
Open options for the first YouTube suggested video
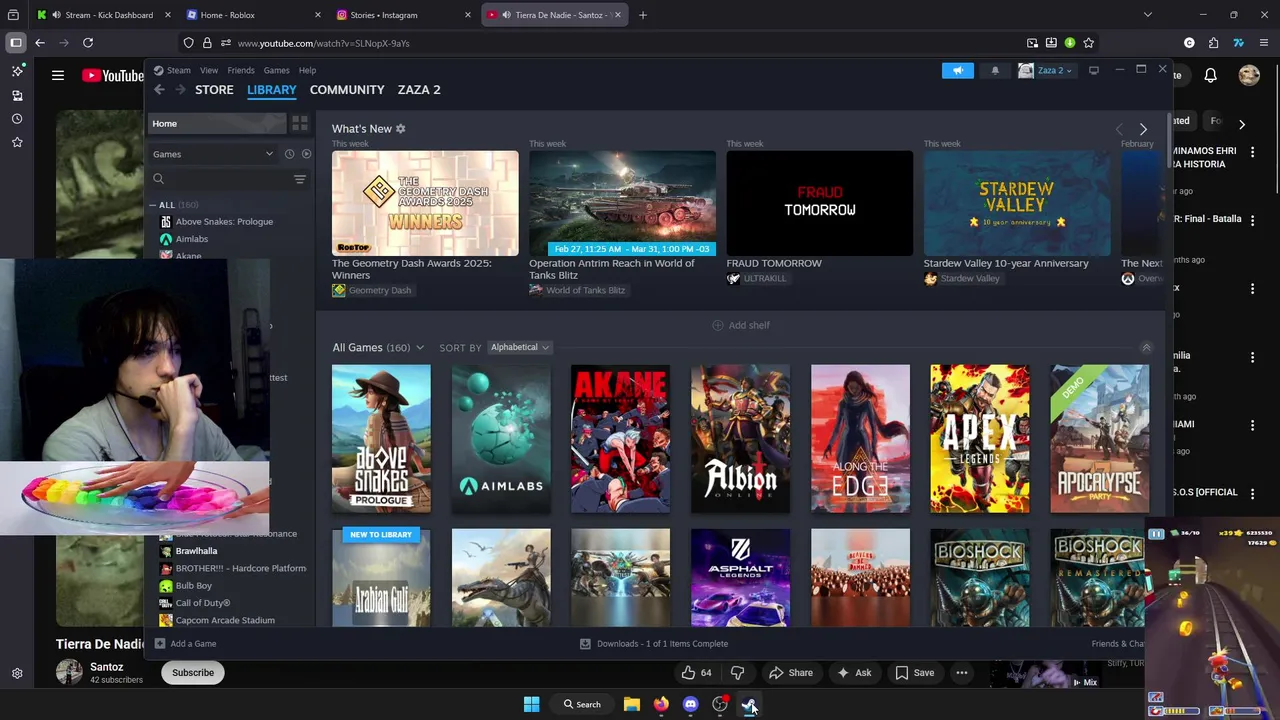click(x=1252, y=151)
